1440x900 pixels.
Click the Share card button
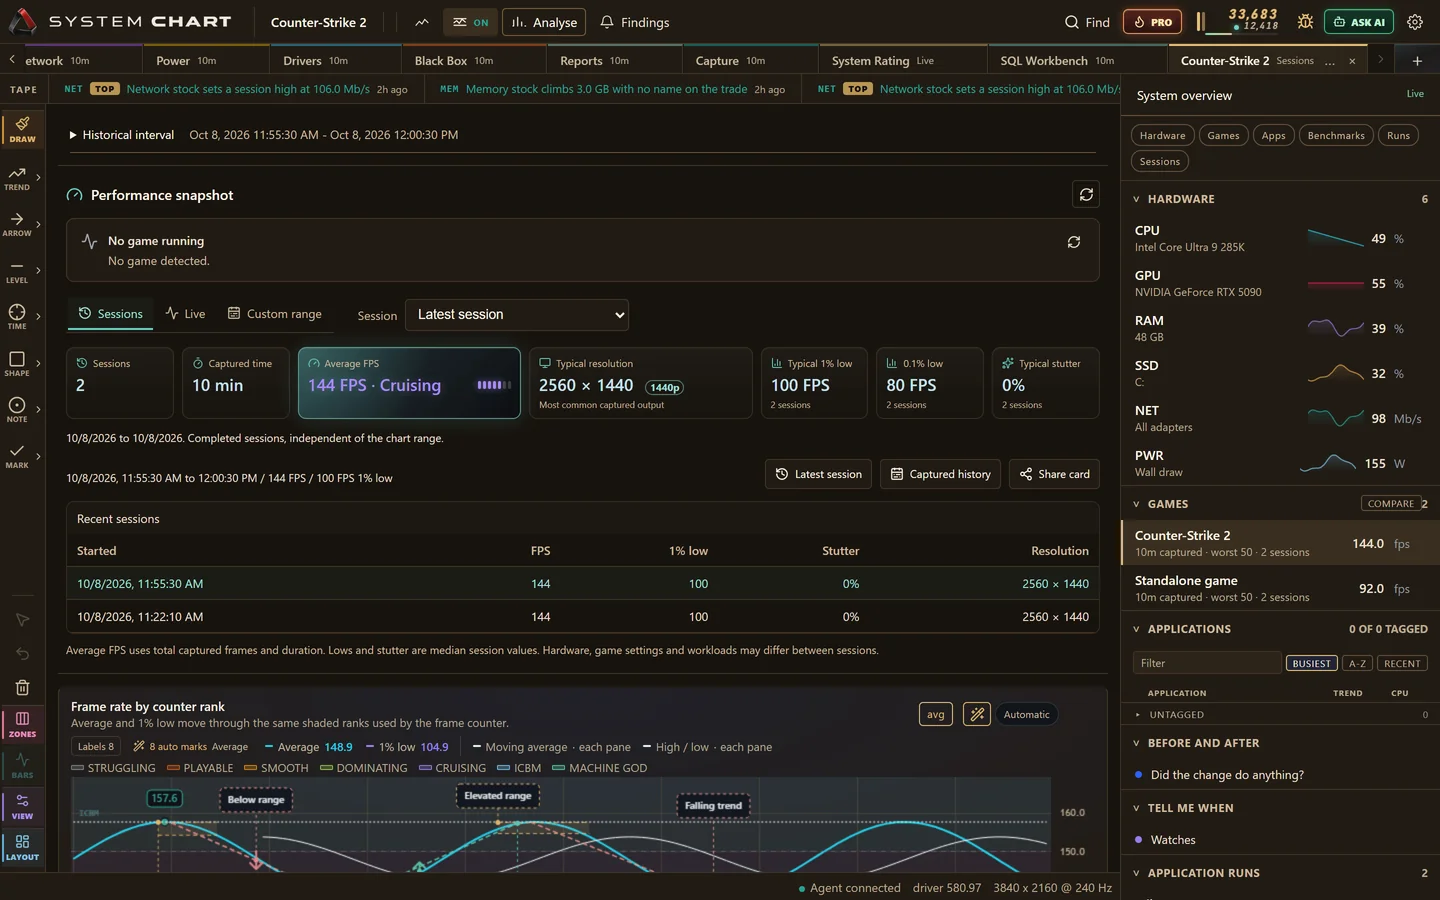pyautogui.click(x=1054, y=474)
